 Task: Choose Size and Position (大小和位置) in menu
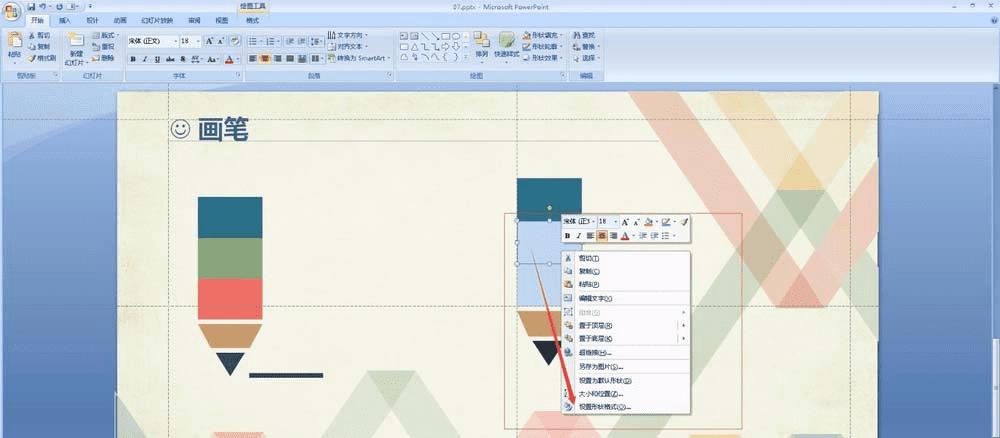626,394
